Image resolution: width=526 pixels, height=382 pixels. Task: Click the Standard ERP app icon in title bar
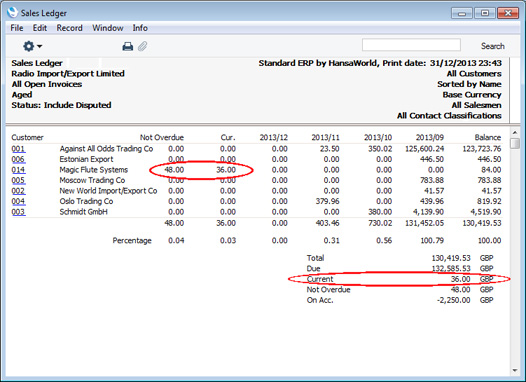point(12,12)
